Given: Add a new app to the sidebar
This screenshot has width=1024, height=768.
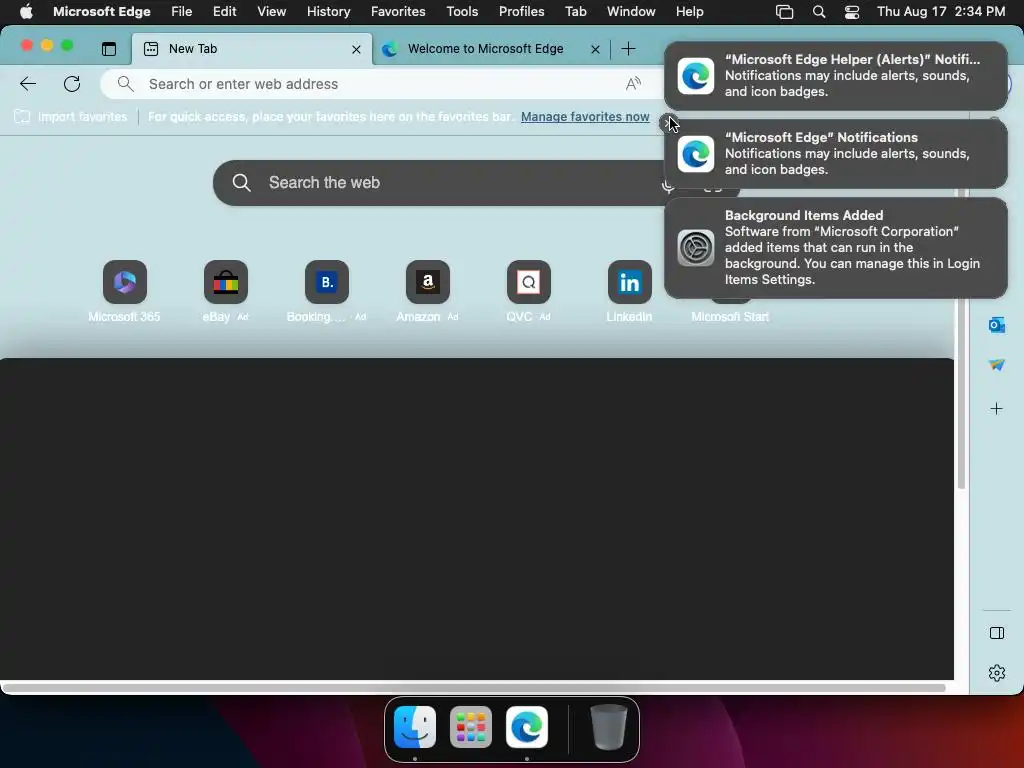Looking at the screenshot, I should (997, 409).
